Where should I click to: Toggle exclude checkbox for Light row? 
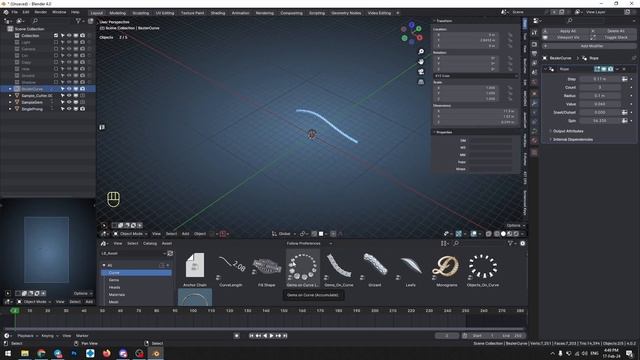tap(56, 42)
